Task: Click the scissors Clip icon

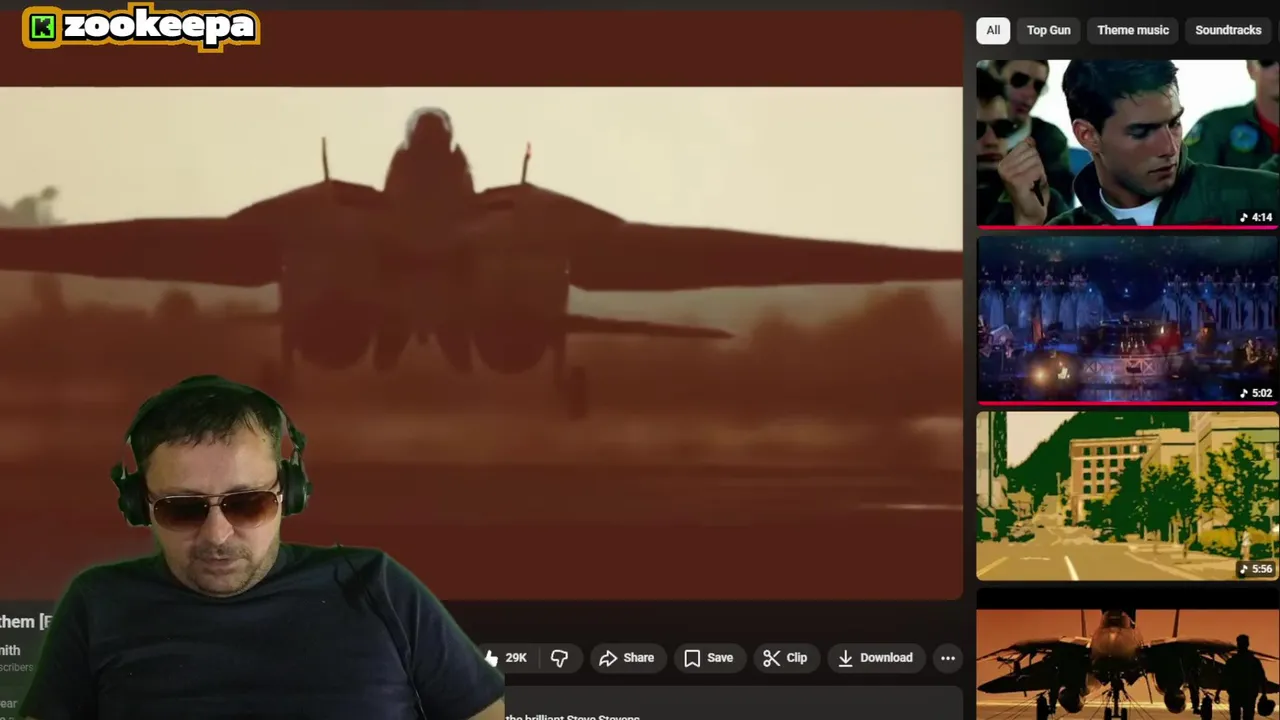Action: pyautogui.click(x=771, y=658)
